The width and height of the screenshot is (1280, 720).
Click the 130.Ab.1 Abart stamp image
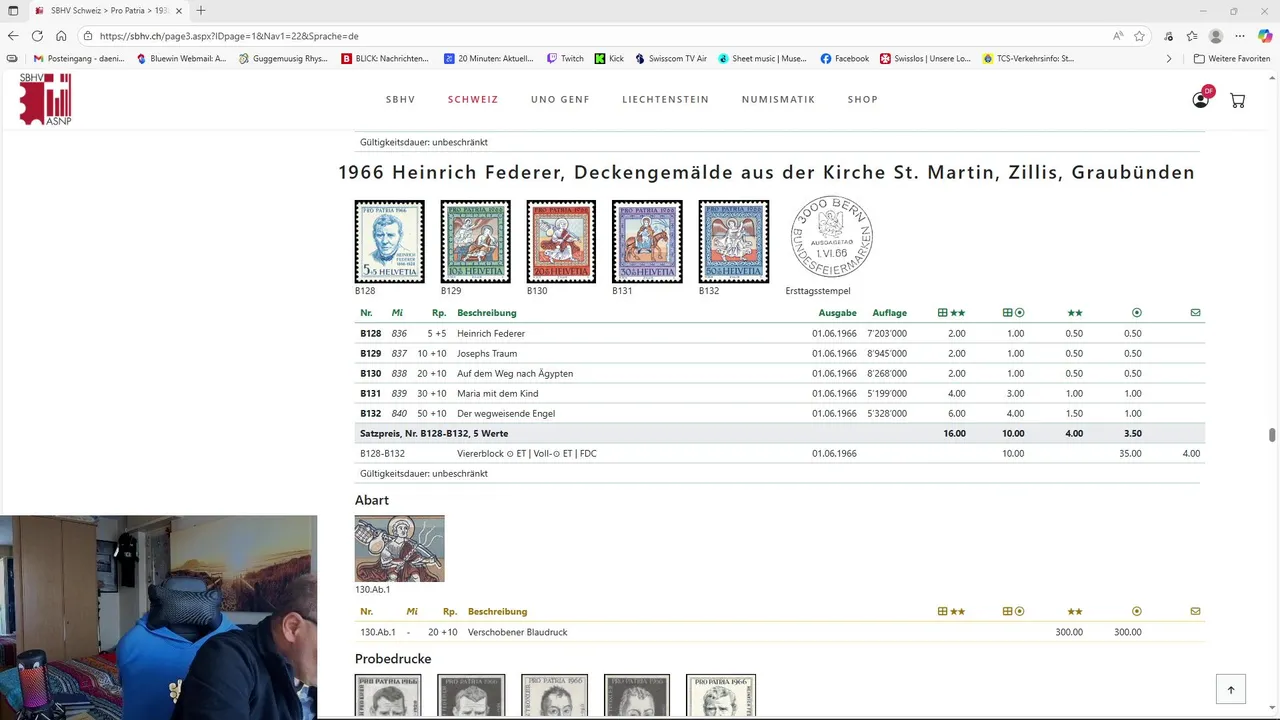399,548
